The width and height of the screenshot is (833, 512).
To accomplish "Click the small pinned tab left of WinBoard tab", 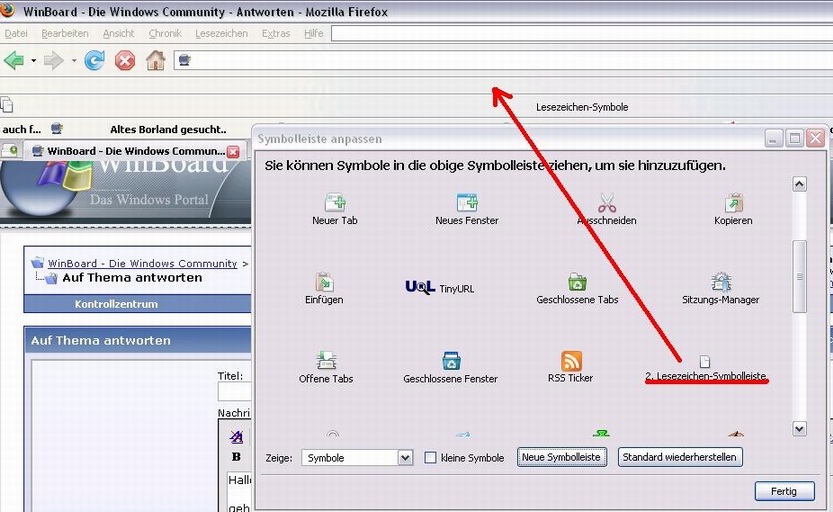I will [x=10, y=151].
